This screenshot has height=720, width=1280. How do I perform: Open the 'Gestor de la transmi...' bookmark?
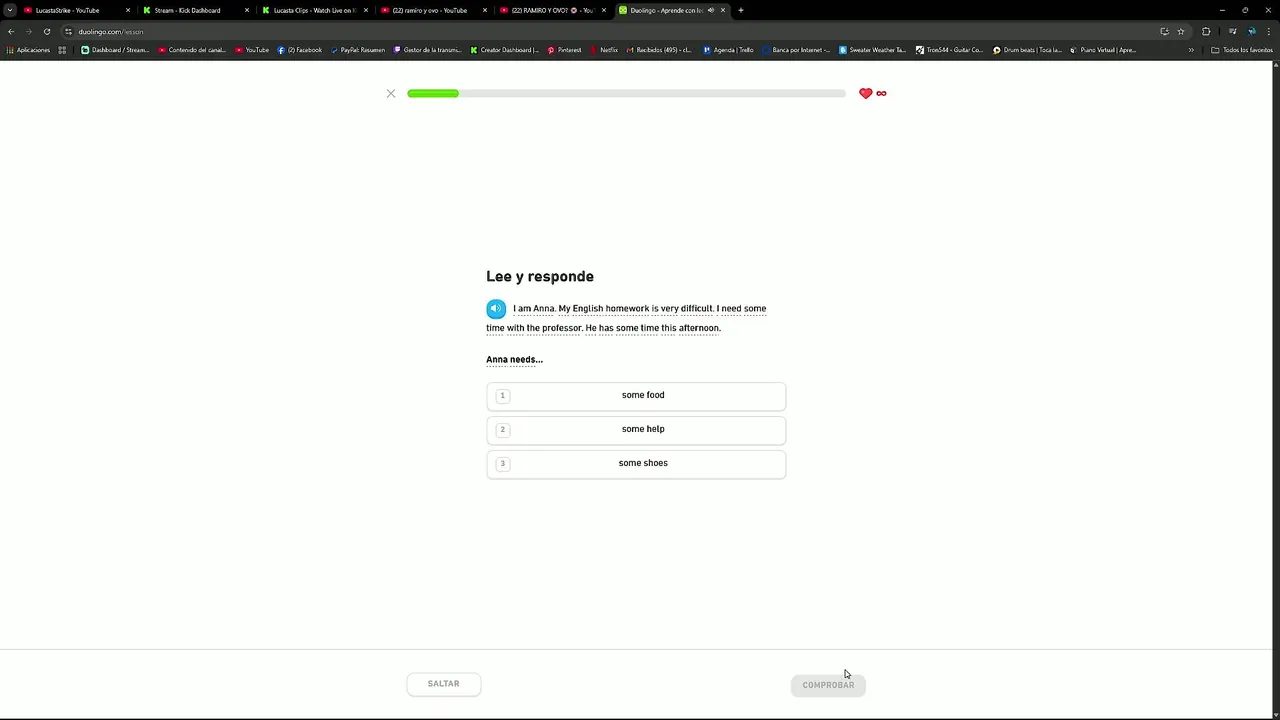coord(428,50)
